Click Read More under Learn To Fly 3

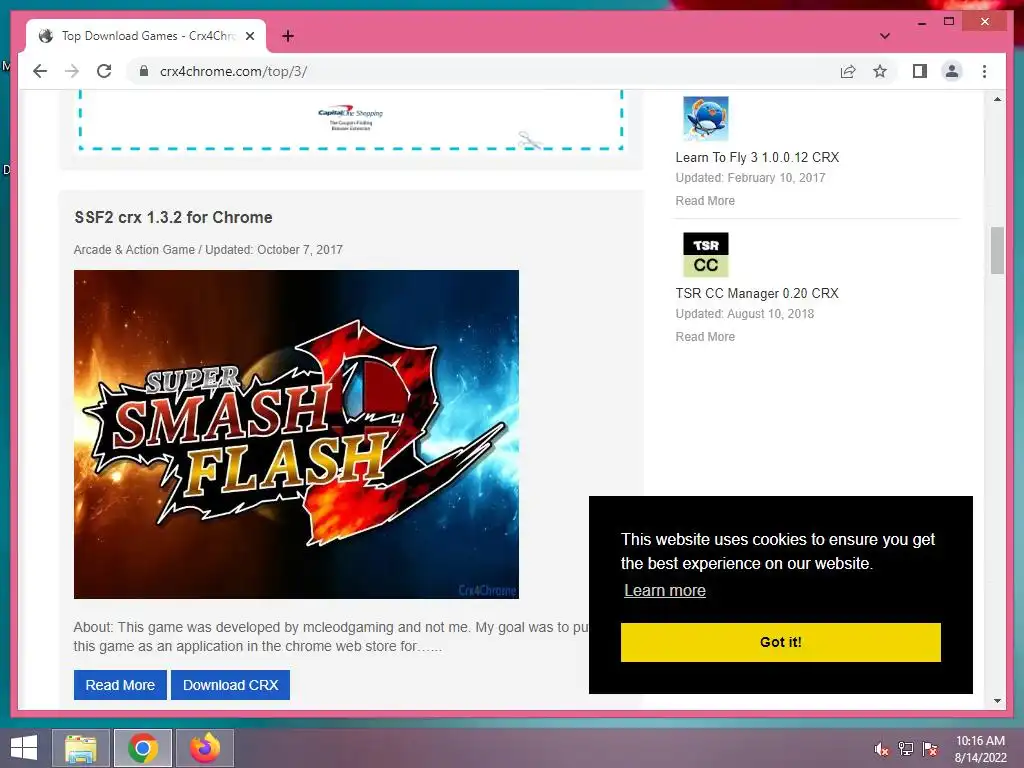click(x=705, y=200)
